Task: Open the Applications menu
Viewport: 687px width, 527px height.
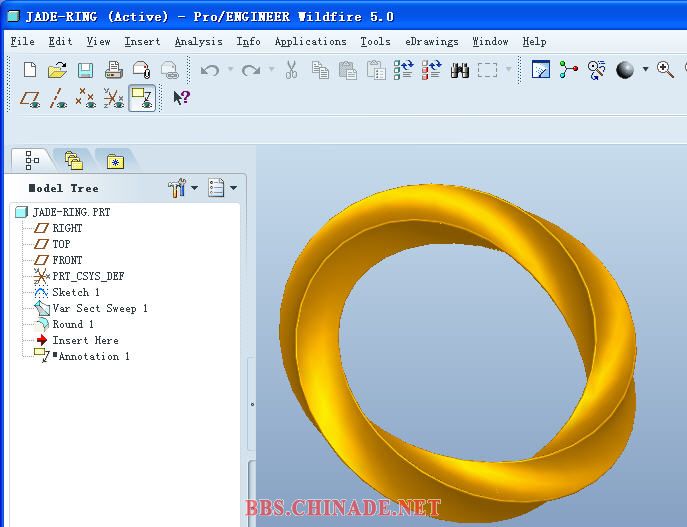Action: point(311,42)
